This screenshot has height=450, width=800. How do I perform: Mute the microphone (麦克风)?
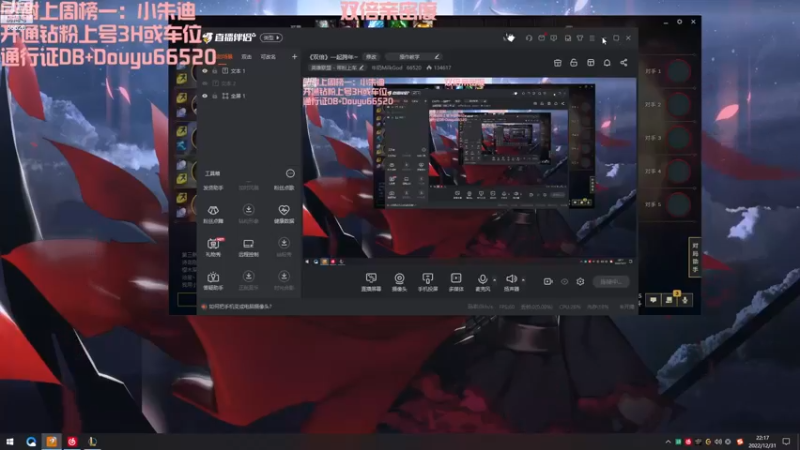482,282
